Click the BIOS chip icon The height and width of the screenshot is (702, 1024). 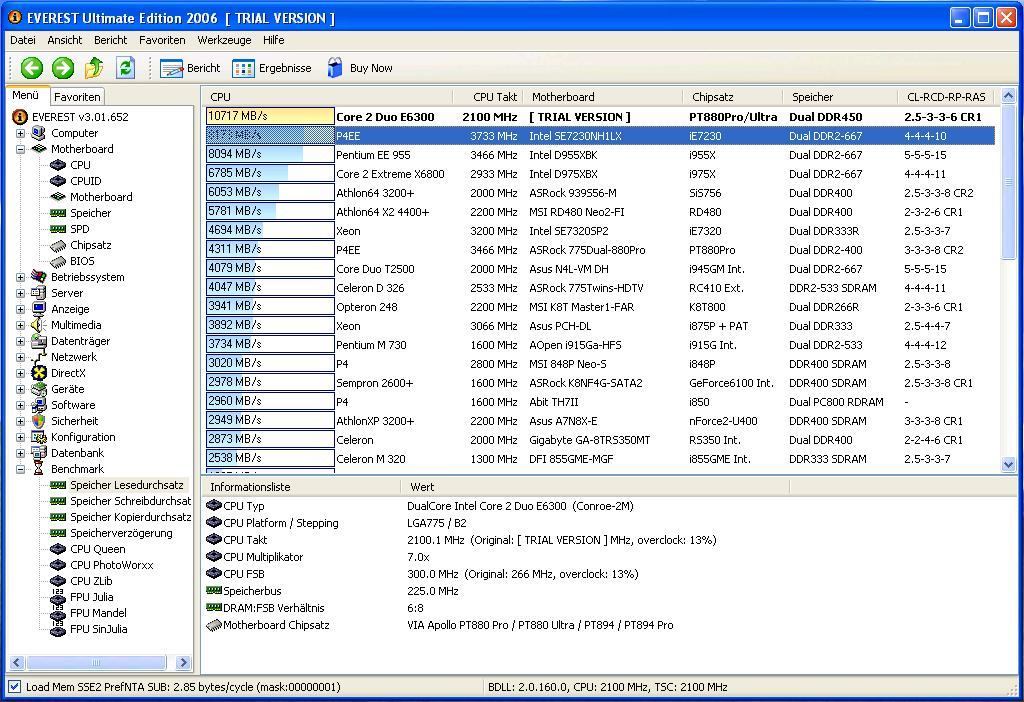tap(58, 261)
